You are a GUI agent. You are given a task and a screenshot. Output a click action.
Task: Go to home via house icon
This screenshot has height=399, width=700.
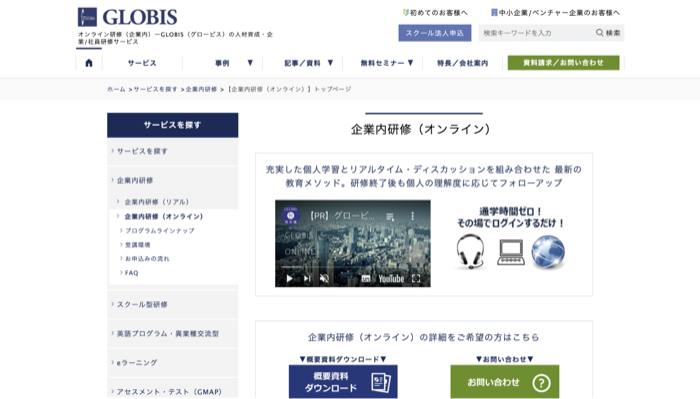pos(89,63)
